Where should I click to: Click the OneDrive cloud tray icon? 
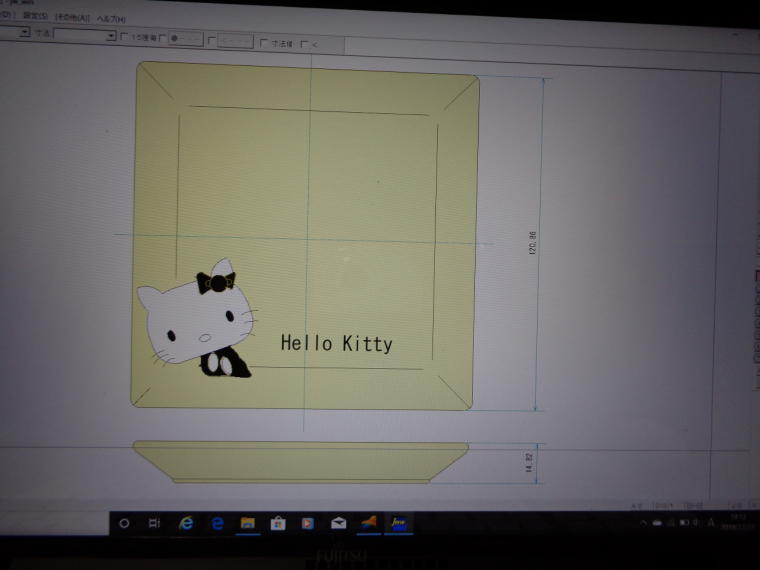pyautogui.click(x=657, y=523)
